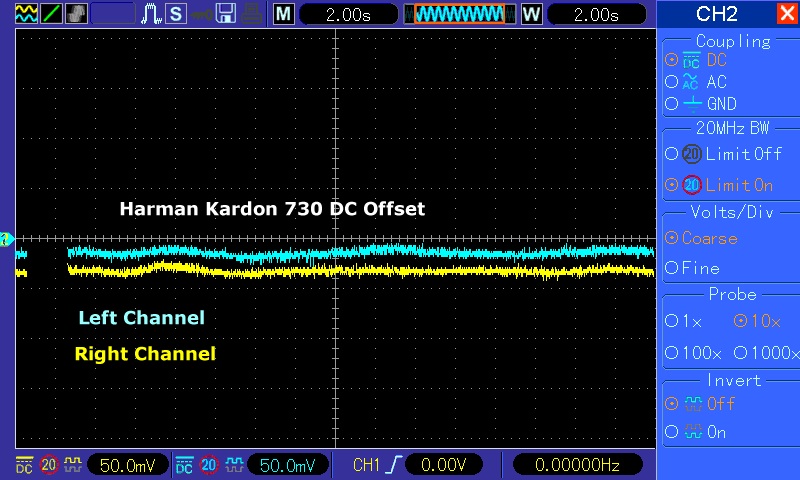Click the Invert section heading
The image size is (800, 480).
pyautogui.click(x=734, y=380)
